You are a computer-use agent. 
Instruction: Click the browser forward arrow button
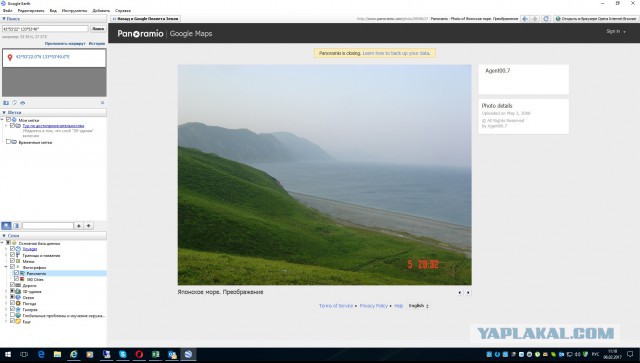pos(535,19)
